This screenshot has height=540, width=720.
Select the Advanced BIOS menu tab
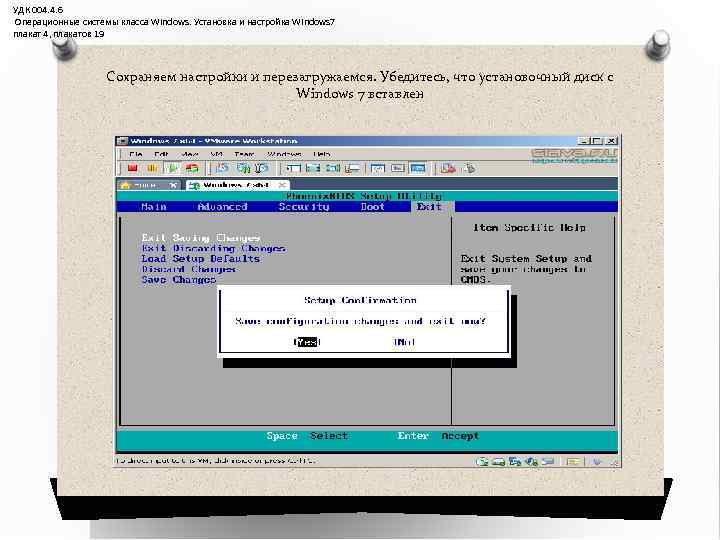pyautogui.click(x=222, y=207)
